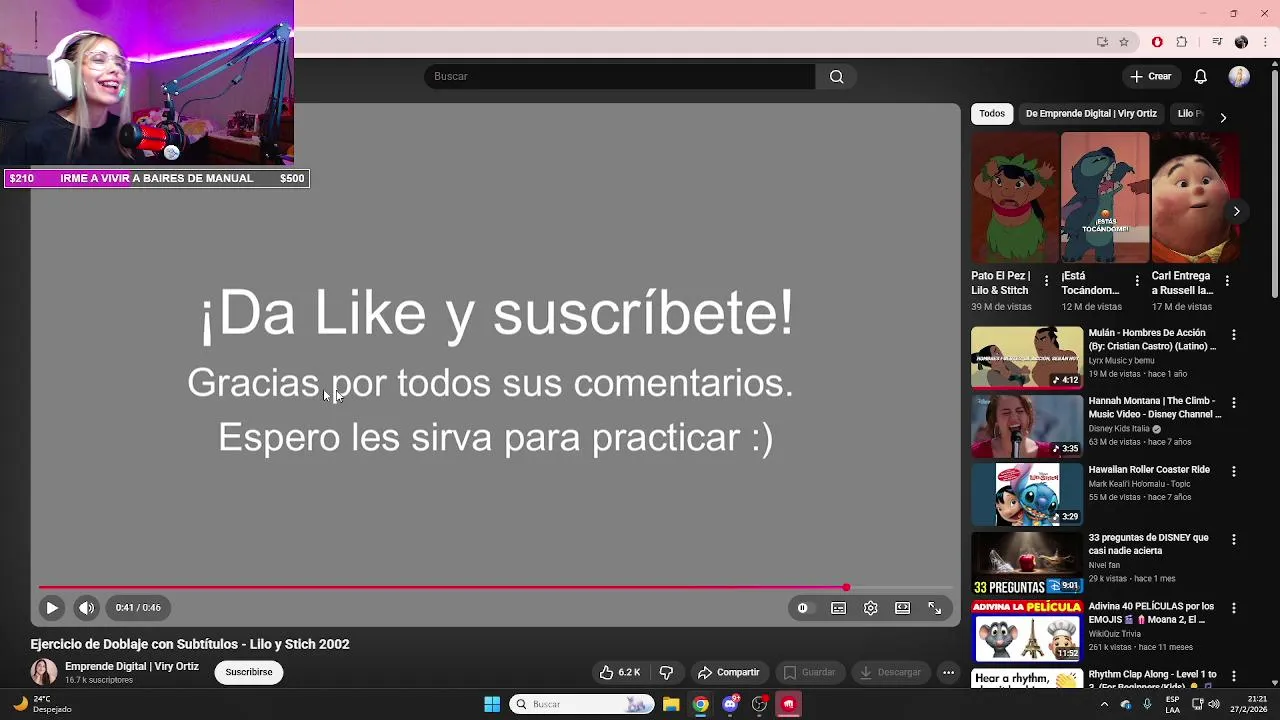The image size is (1280, 720).
Task: Open options for 33 preguntas de DISNEY video
Action: 1234,540
